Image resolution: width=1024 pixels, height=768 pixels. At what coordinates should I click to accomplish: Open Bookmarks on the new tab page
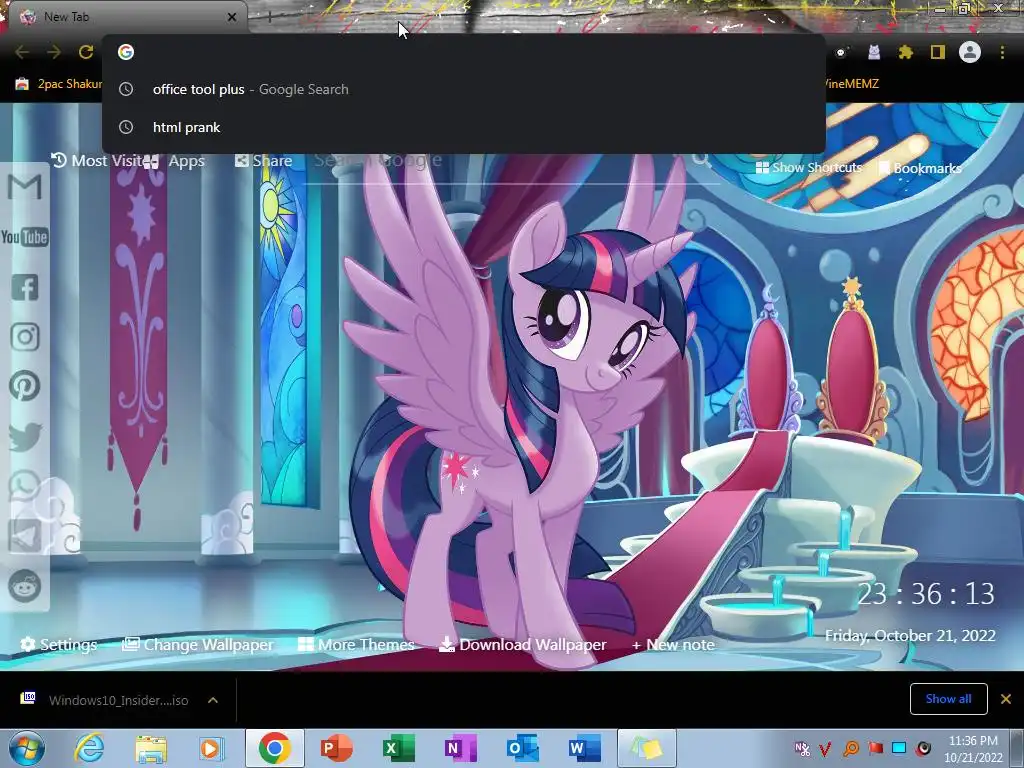tap(921, 168)
